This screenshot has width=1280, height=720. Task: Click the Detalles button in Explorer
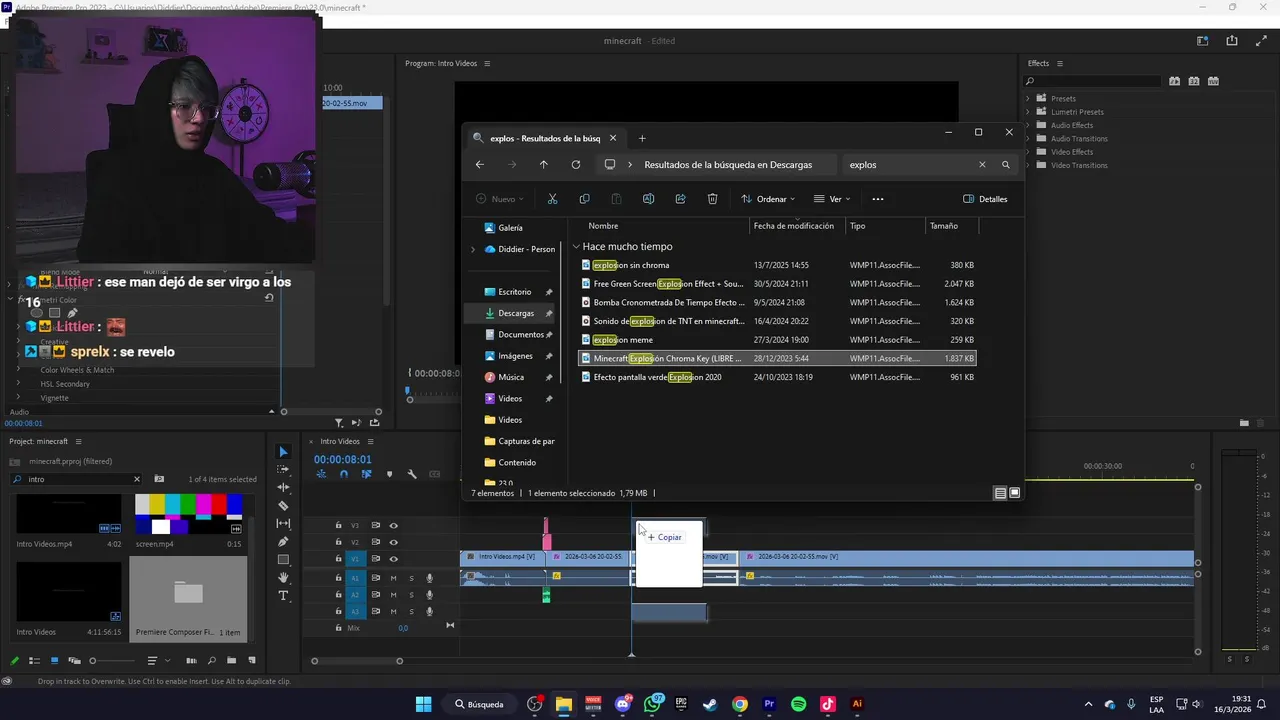point(985,199)
